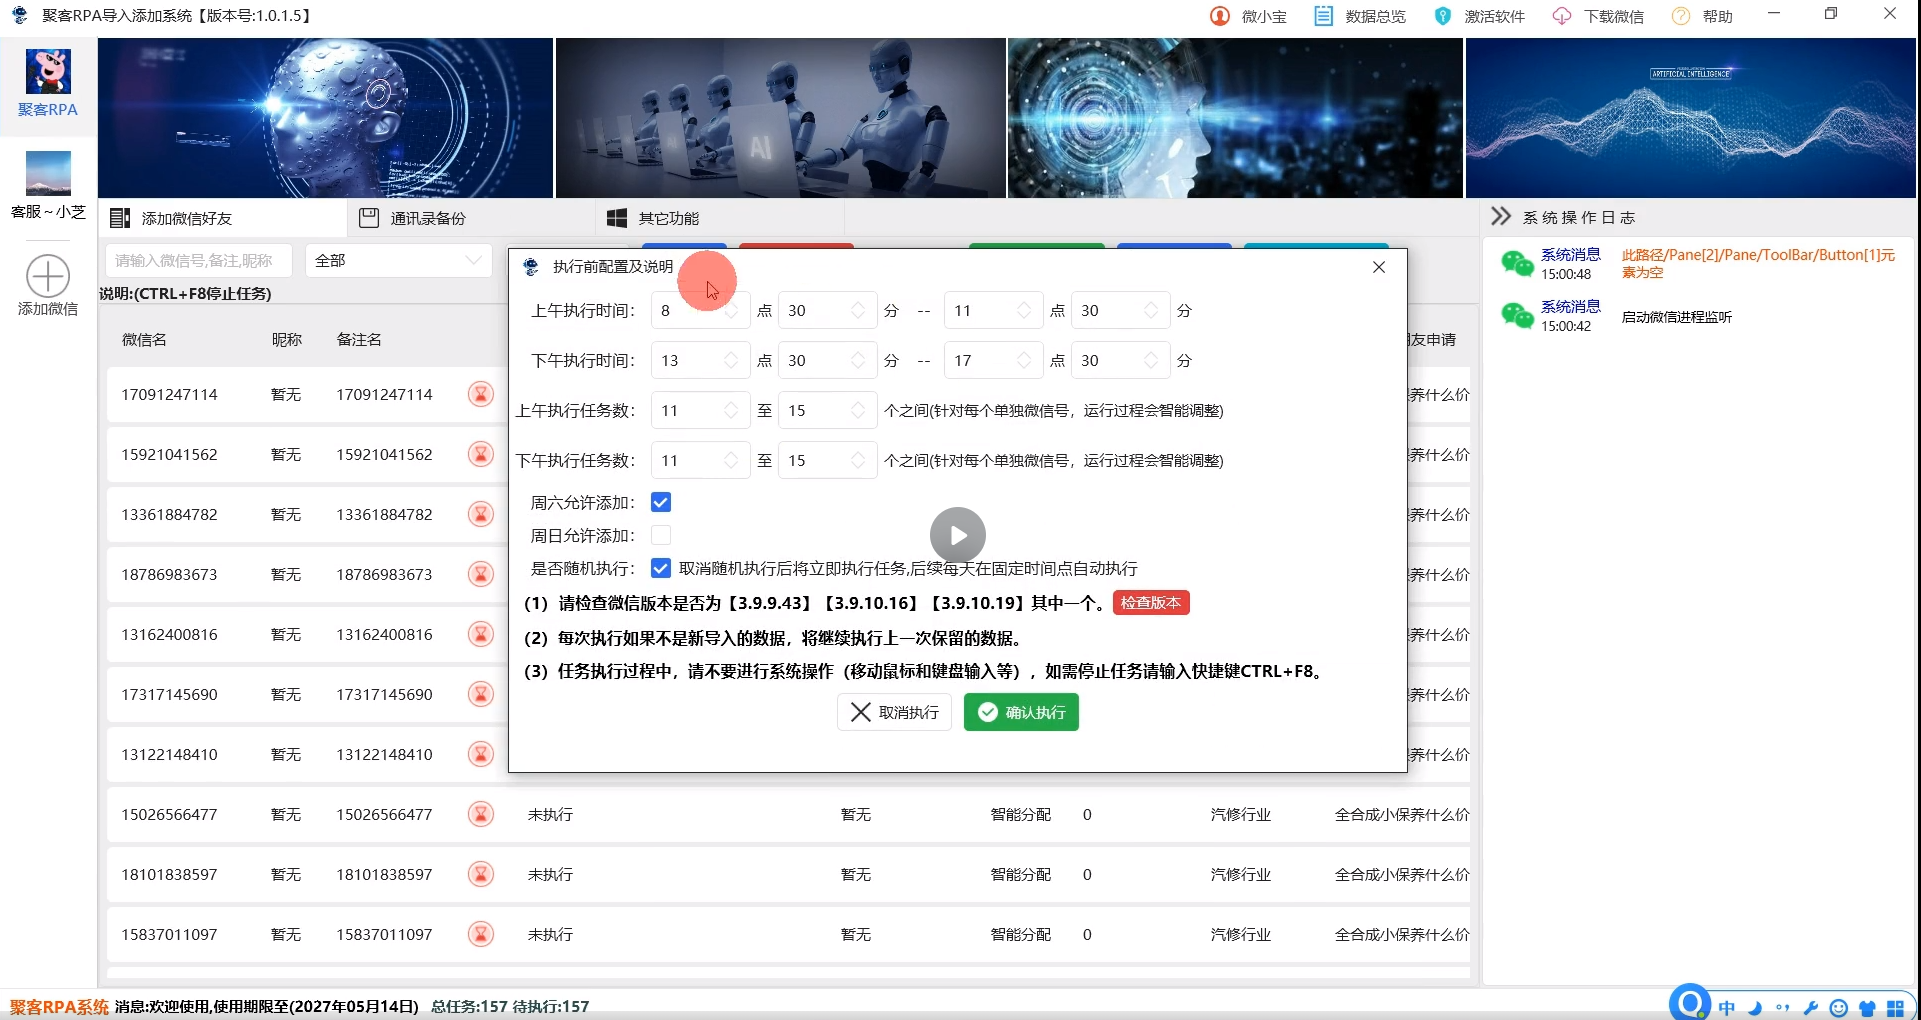Uncheck the 是否随机执行 option
Screen dimensions: 1921x1020
(x=661, y=568)
